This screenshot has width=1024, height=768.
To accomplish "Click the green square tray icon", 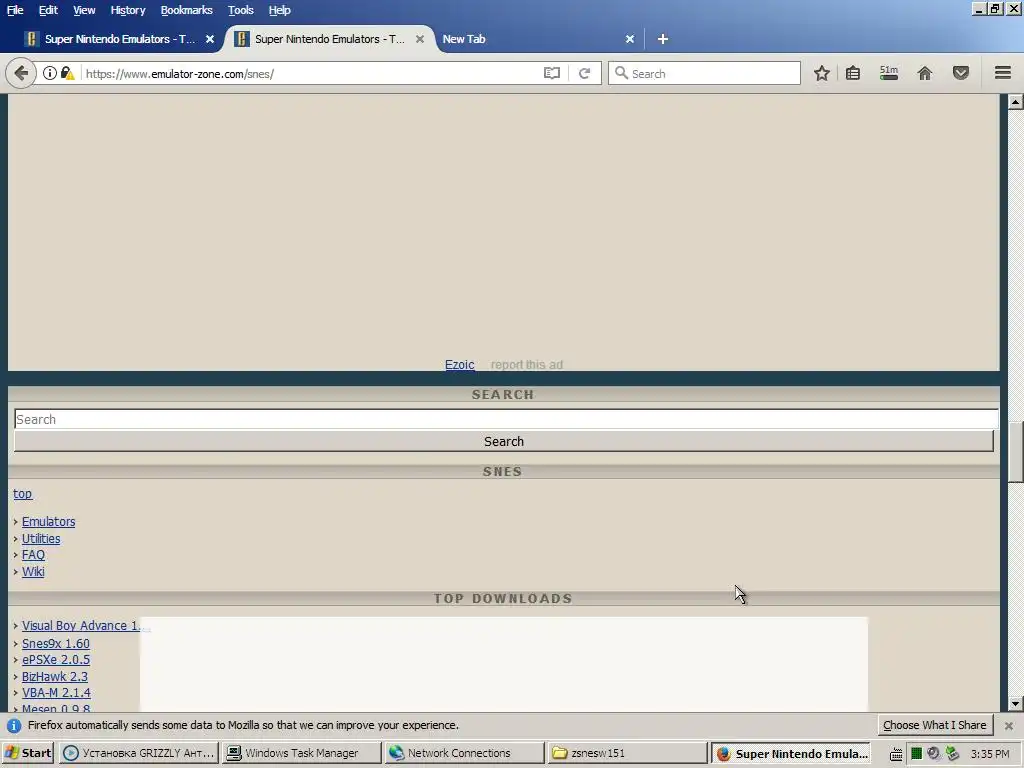I will 916,754.
